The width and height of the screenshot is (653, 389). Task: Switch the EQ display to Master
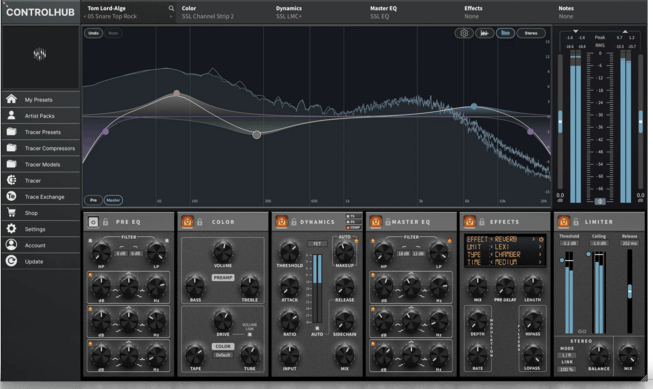tap(113, 200)
